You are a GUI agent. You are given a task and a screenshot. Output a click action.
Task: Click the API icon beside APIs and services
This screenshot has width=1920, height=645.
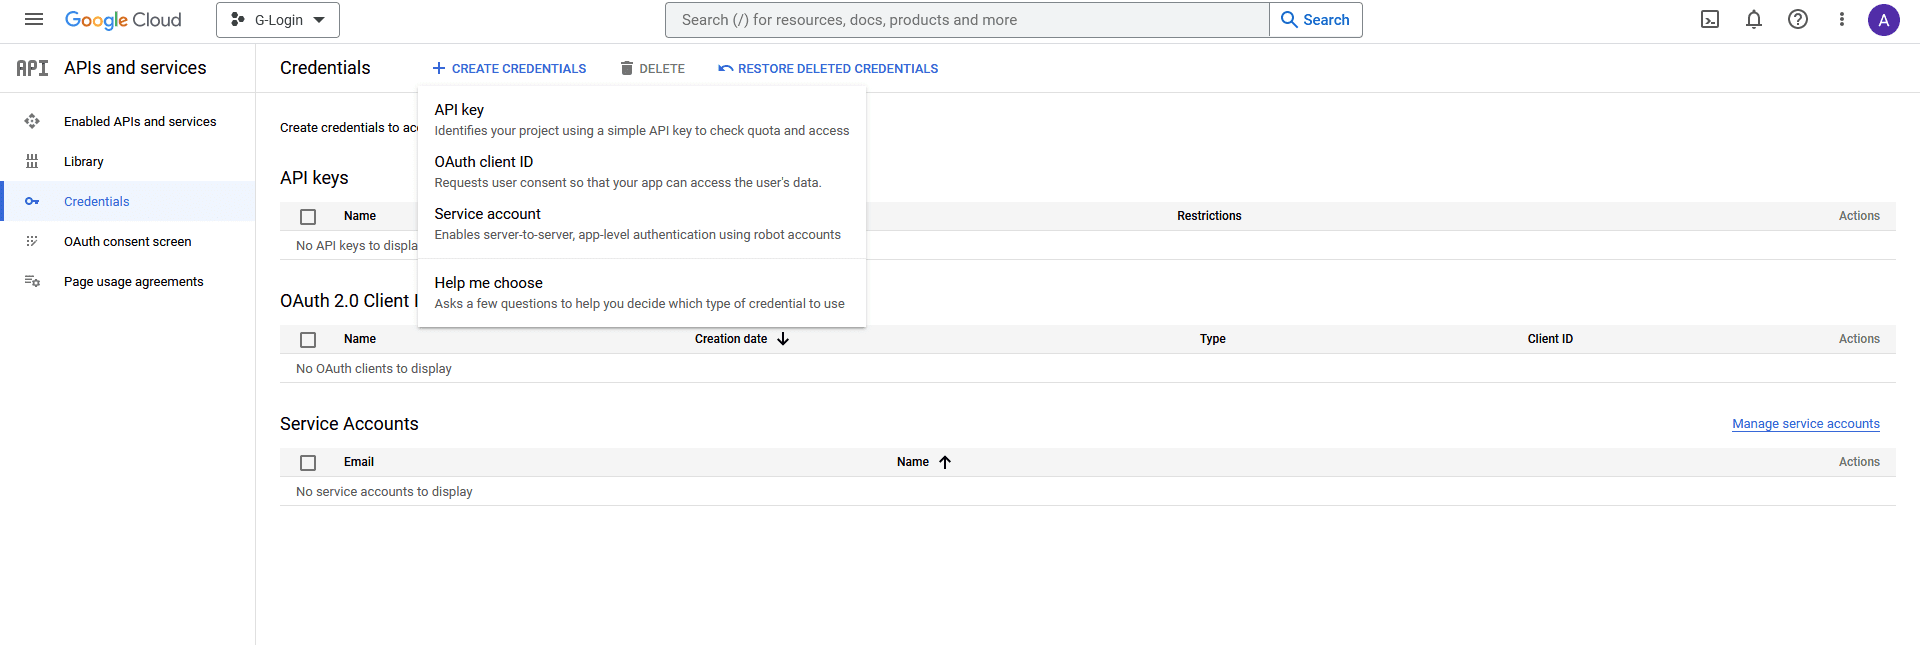[32, 68]
